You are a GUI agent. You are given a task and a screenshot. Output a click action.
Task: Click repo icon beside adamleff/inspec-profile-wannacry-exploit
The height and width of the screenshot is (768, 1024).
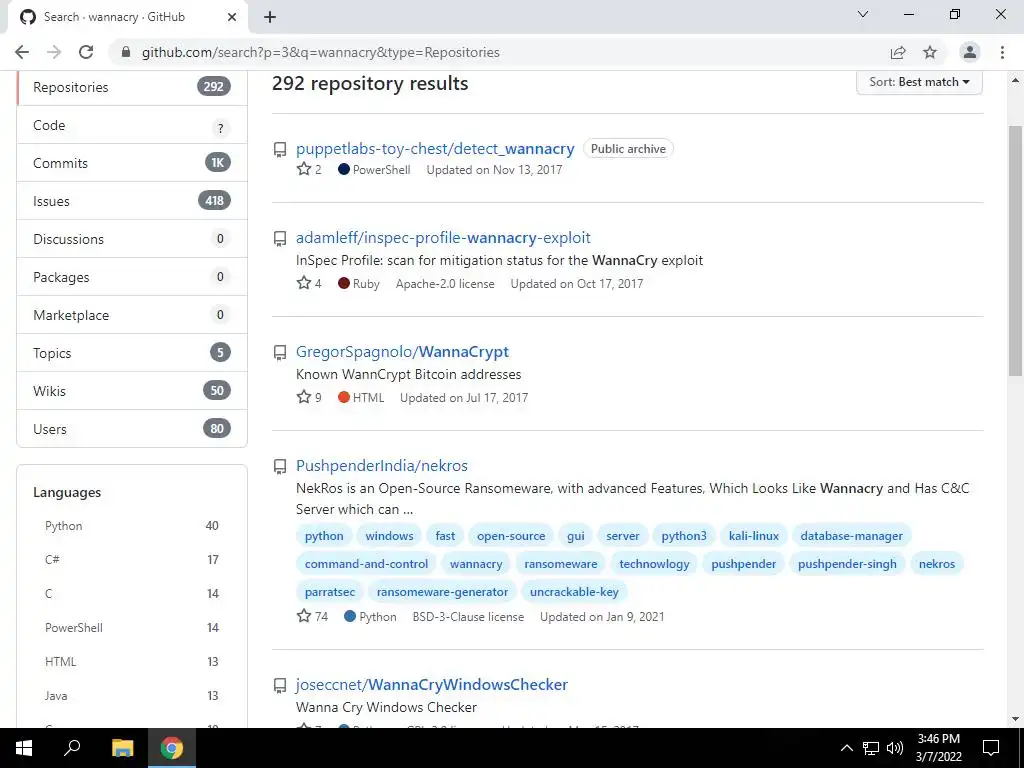pyautogui.click(x=280, y=238)
